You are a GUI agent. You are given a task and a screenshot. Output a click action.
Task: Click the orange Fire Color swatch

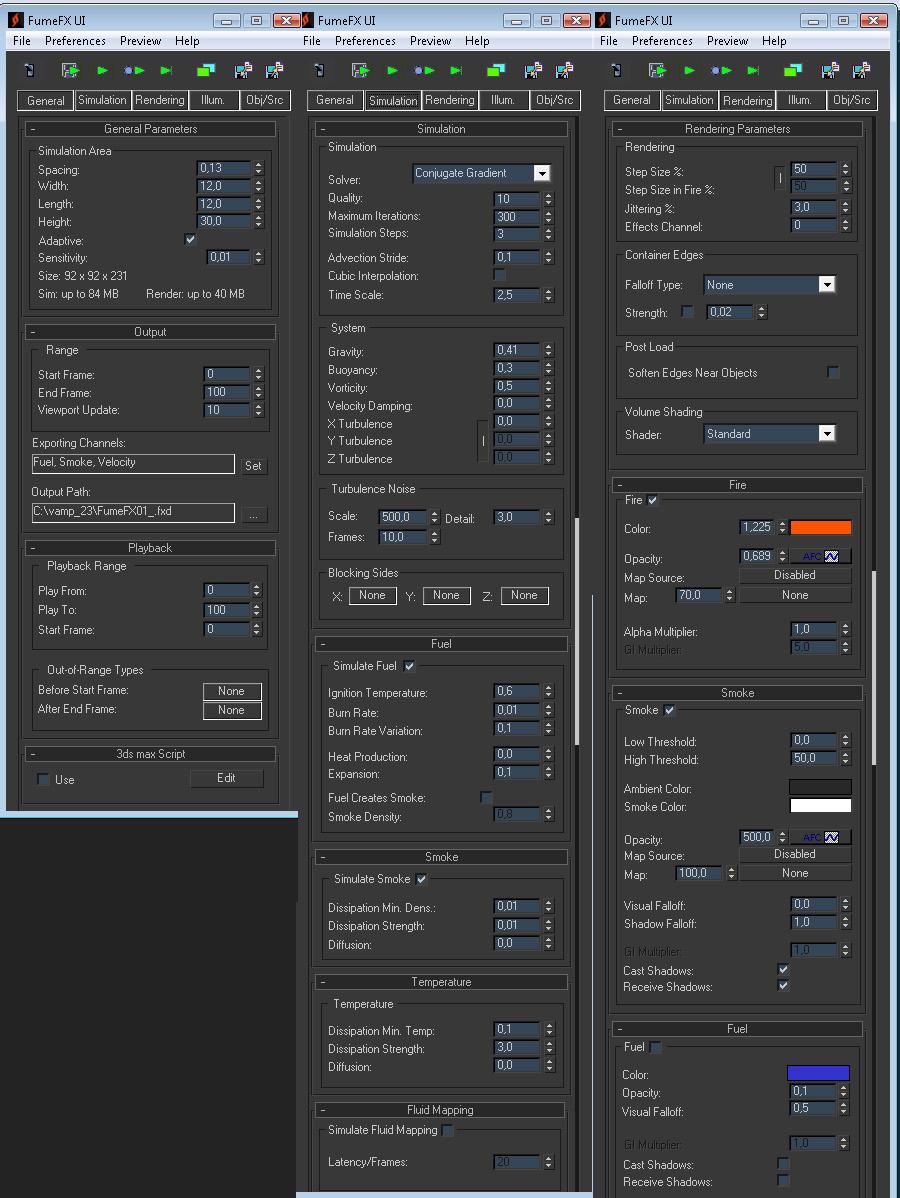[821, 527]
